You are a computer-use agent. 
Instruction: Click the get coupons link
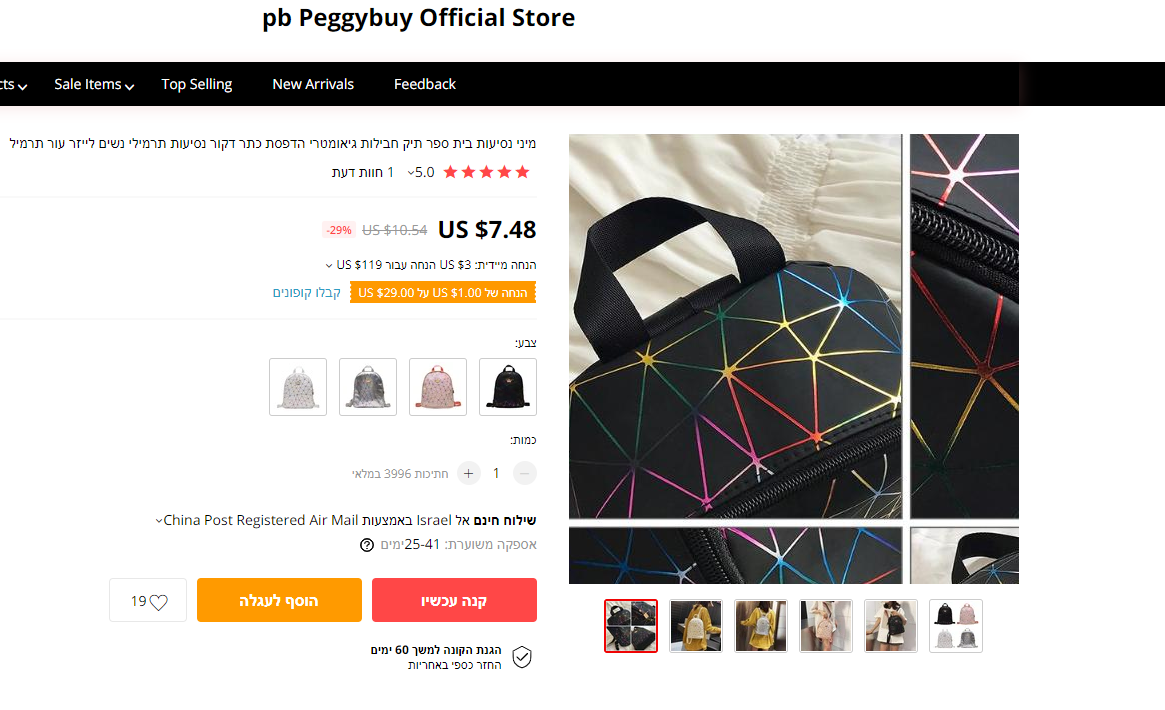tap(307, 293)
